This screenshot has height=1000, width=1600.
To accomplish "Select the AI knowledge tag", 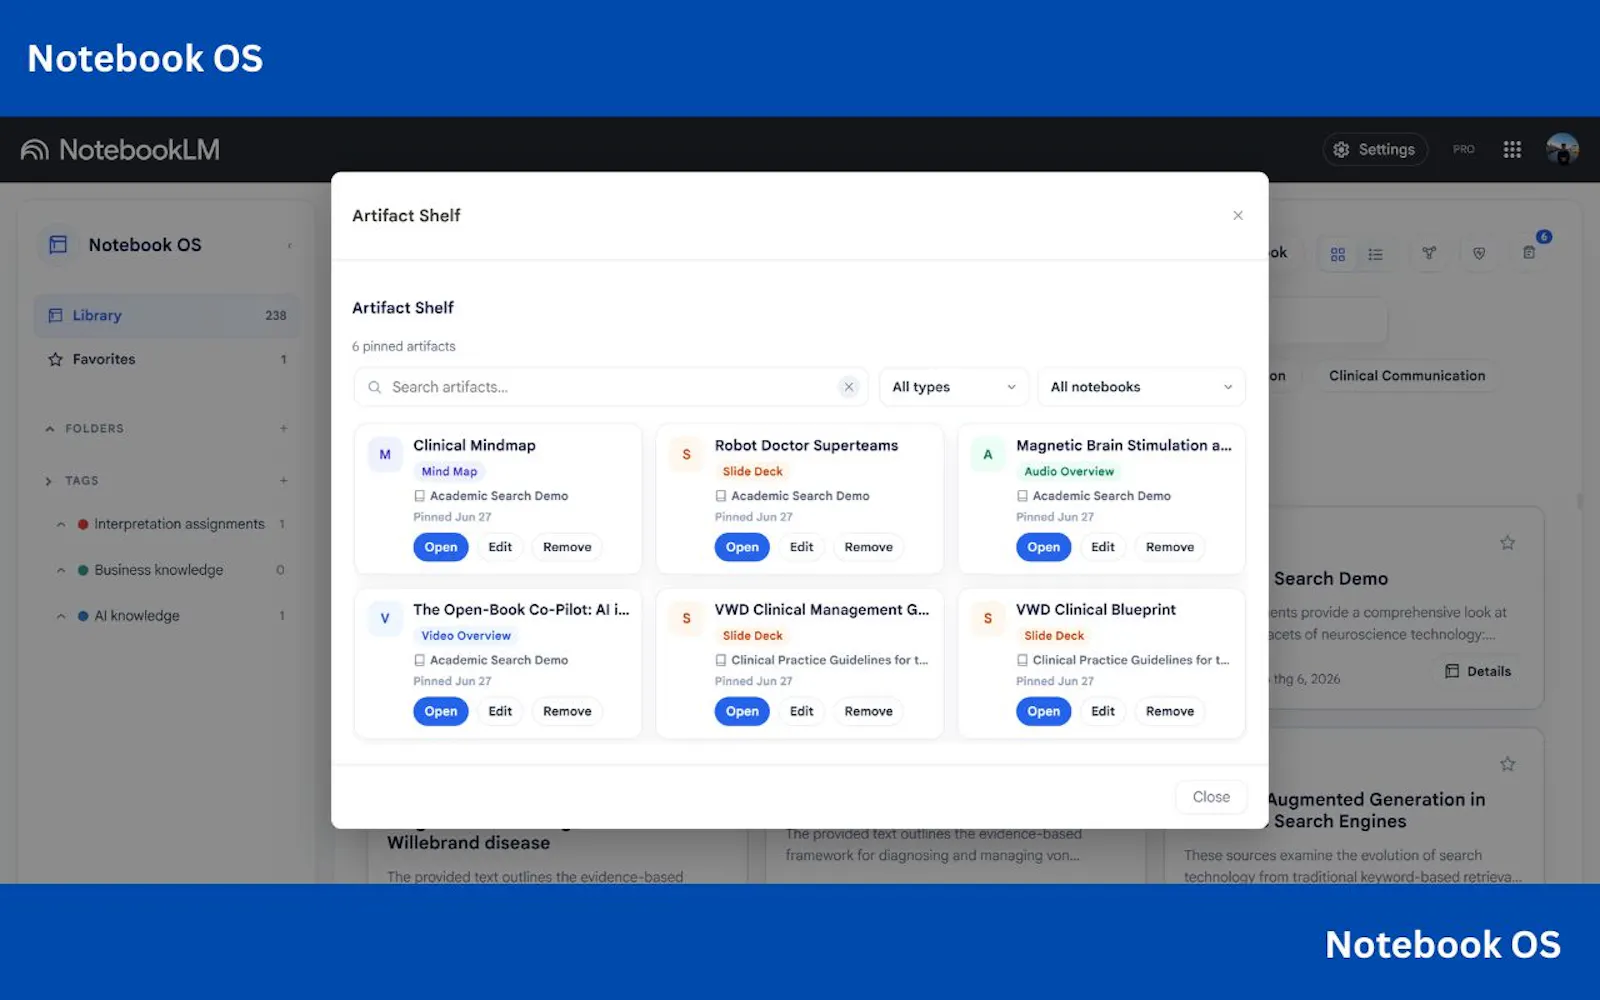I will click(137, 616).
